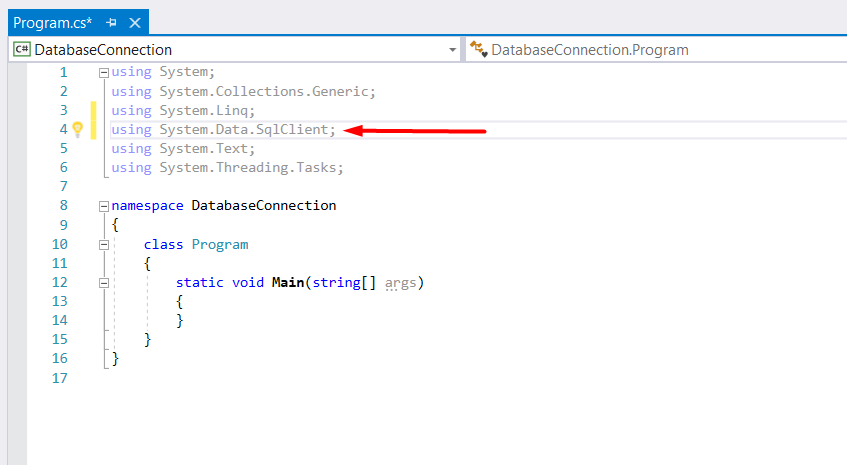Viewport: 847px width, 465px height.
Task: Pin the Program.cs tab
Action: click(x=111, y=21)
